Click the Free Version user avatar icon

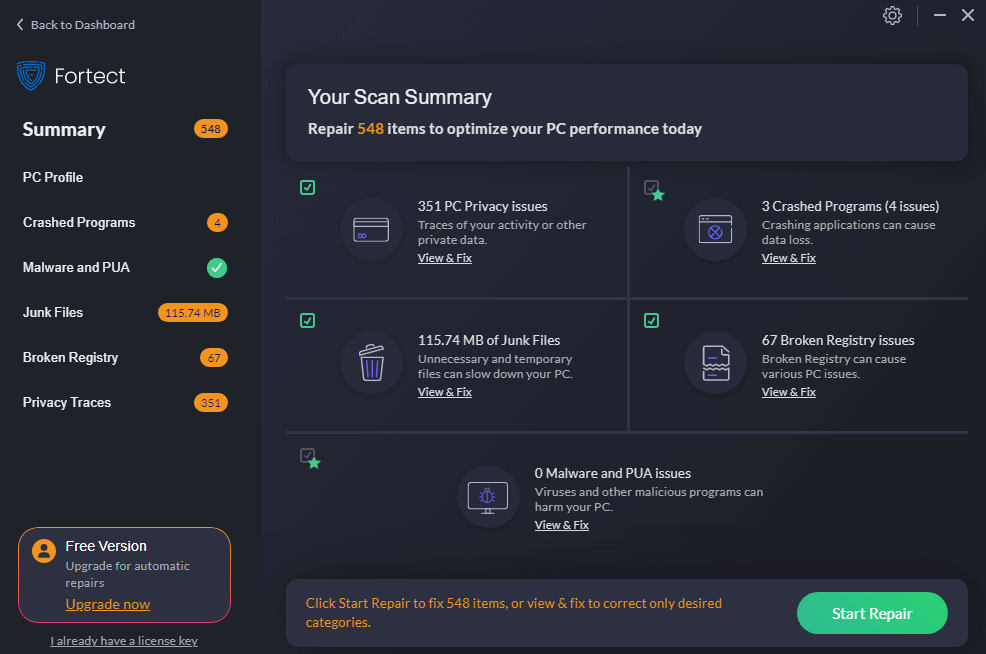[43, 551]
